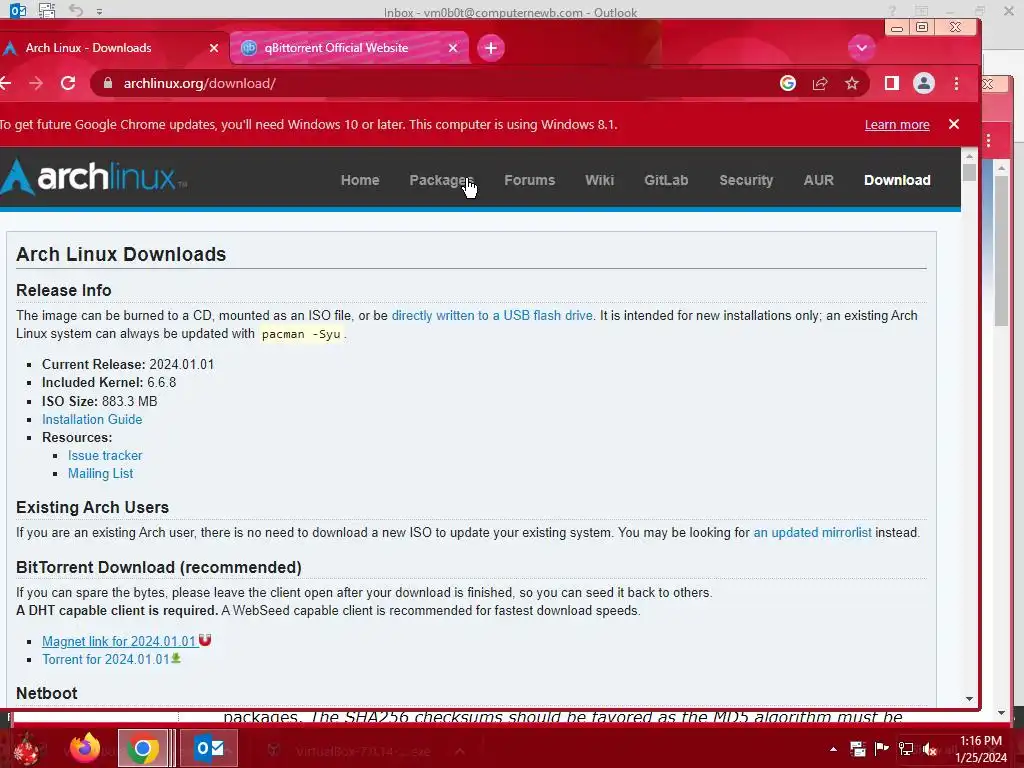Viewport: 1024px width, 768px height.
Task: Open the Issue tracker link
Action: (x=105, y=455)
